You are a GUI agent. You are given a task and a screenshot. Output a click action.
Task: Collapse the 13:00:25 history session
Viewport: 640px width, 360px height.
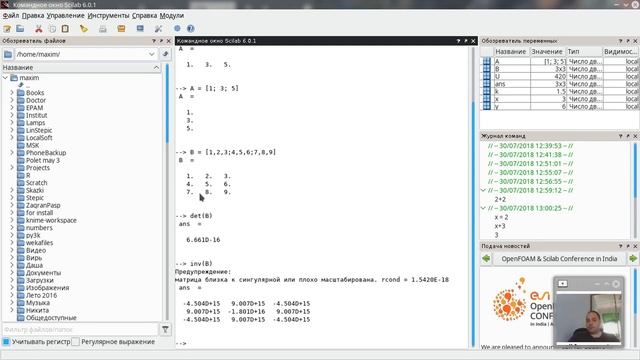[483, 208]
